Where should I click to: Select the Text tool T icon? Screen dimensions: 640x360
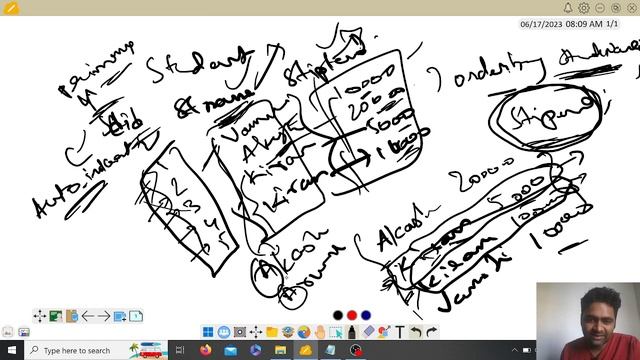tap(400, 332)
